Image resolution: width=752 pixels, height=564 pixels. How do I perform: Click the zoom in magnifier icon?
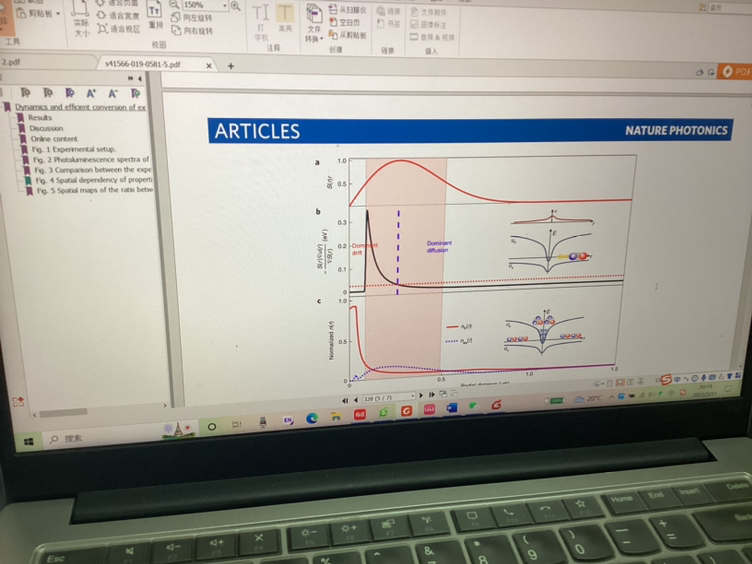pyautogui.click(x=235, y=6)
